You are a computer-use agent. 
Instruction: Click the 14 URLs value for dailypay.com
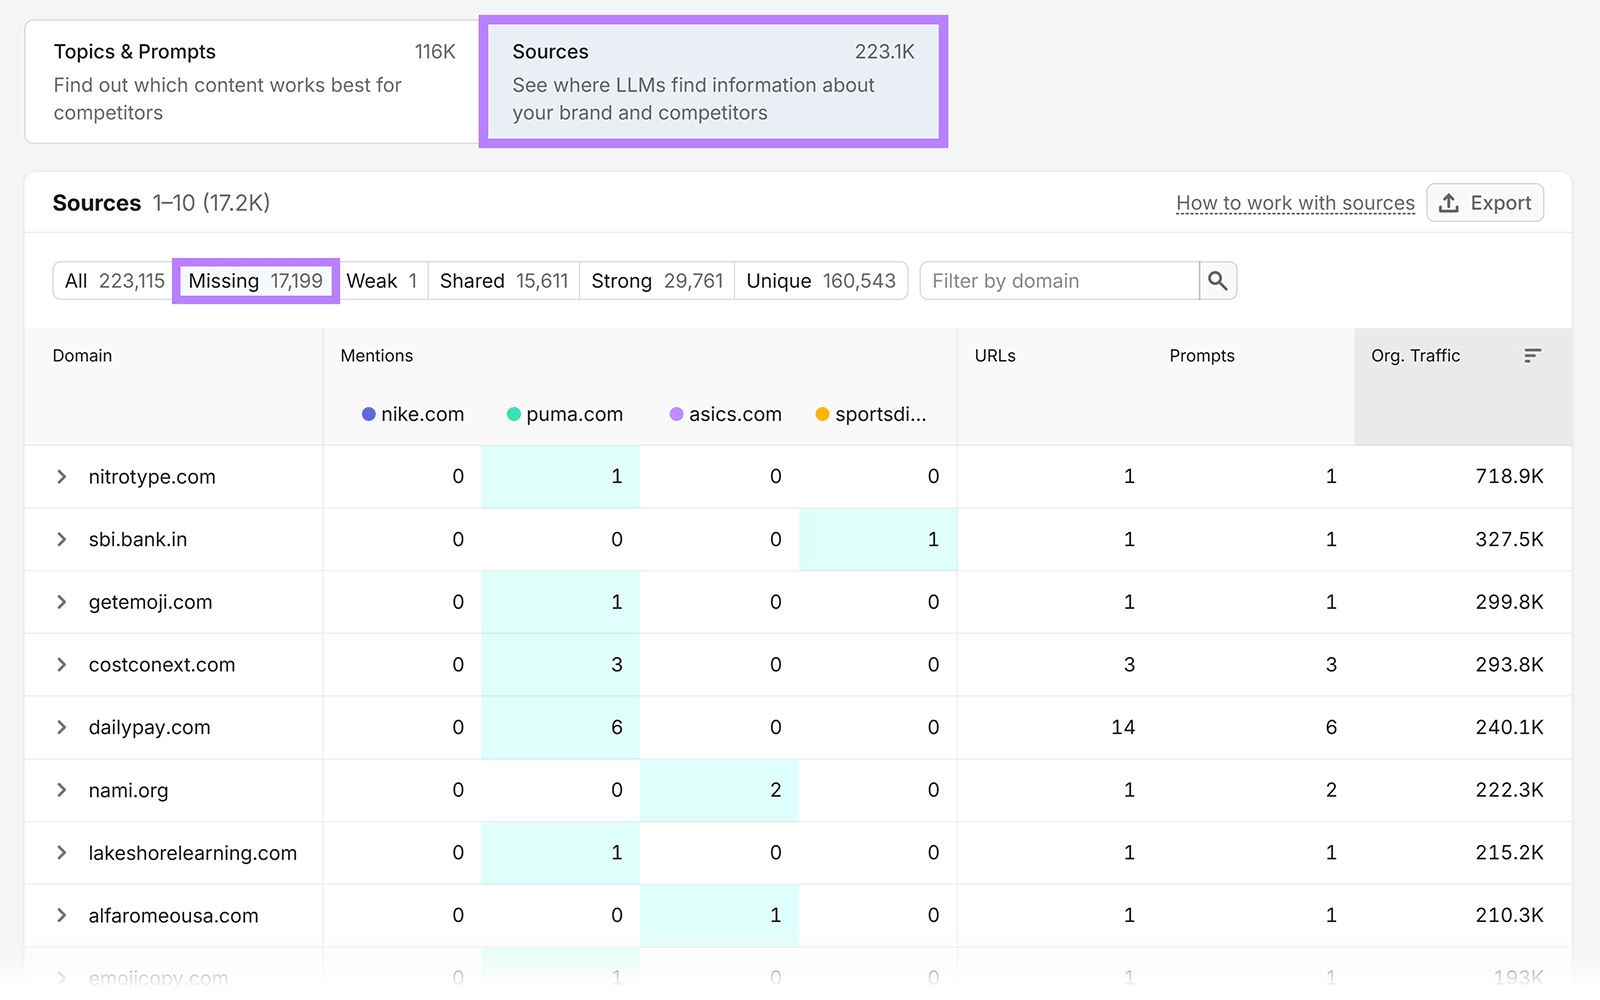1123,728
